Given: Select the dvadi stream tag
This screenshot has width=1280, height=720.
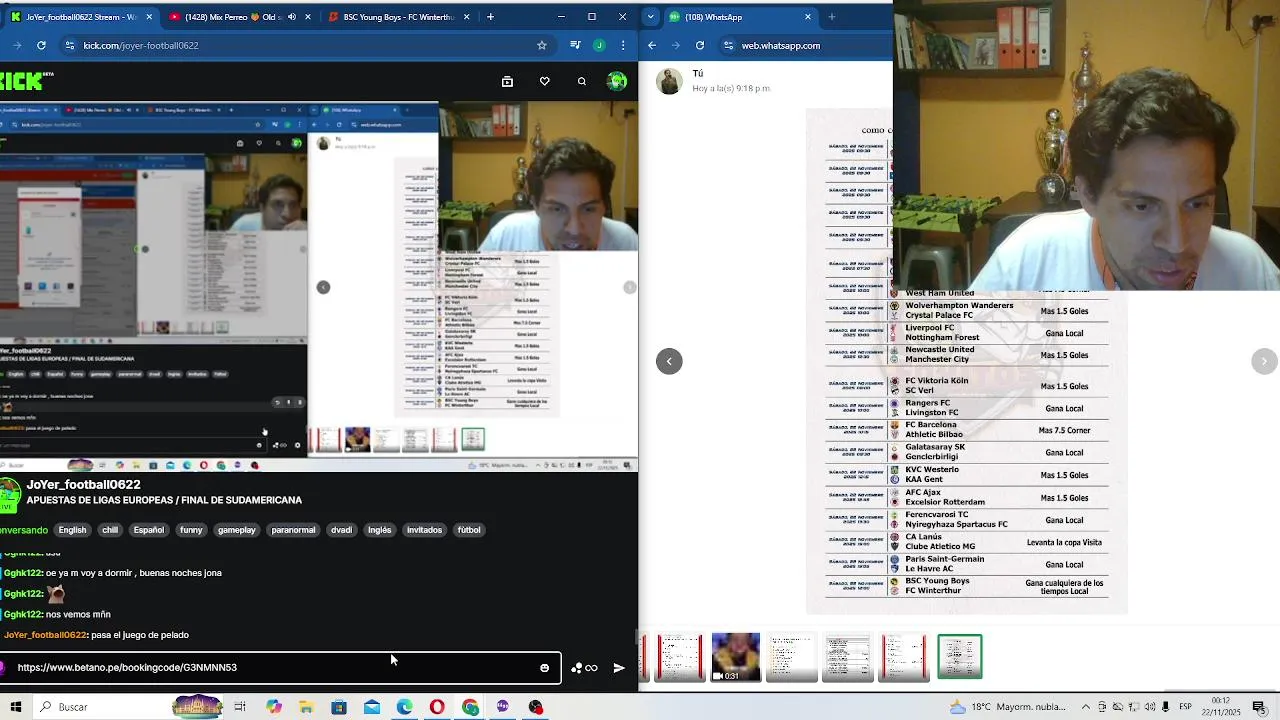Looking at the screenshot, I should tap(341, 530).
